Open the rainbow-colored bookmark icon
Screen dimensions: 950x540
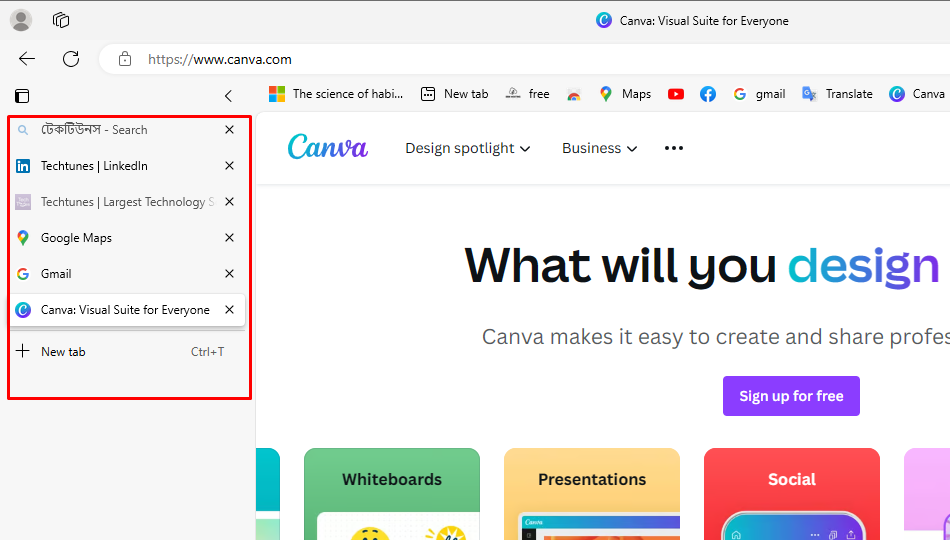[x=573, y=94]
